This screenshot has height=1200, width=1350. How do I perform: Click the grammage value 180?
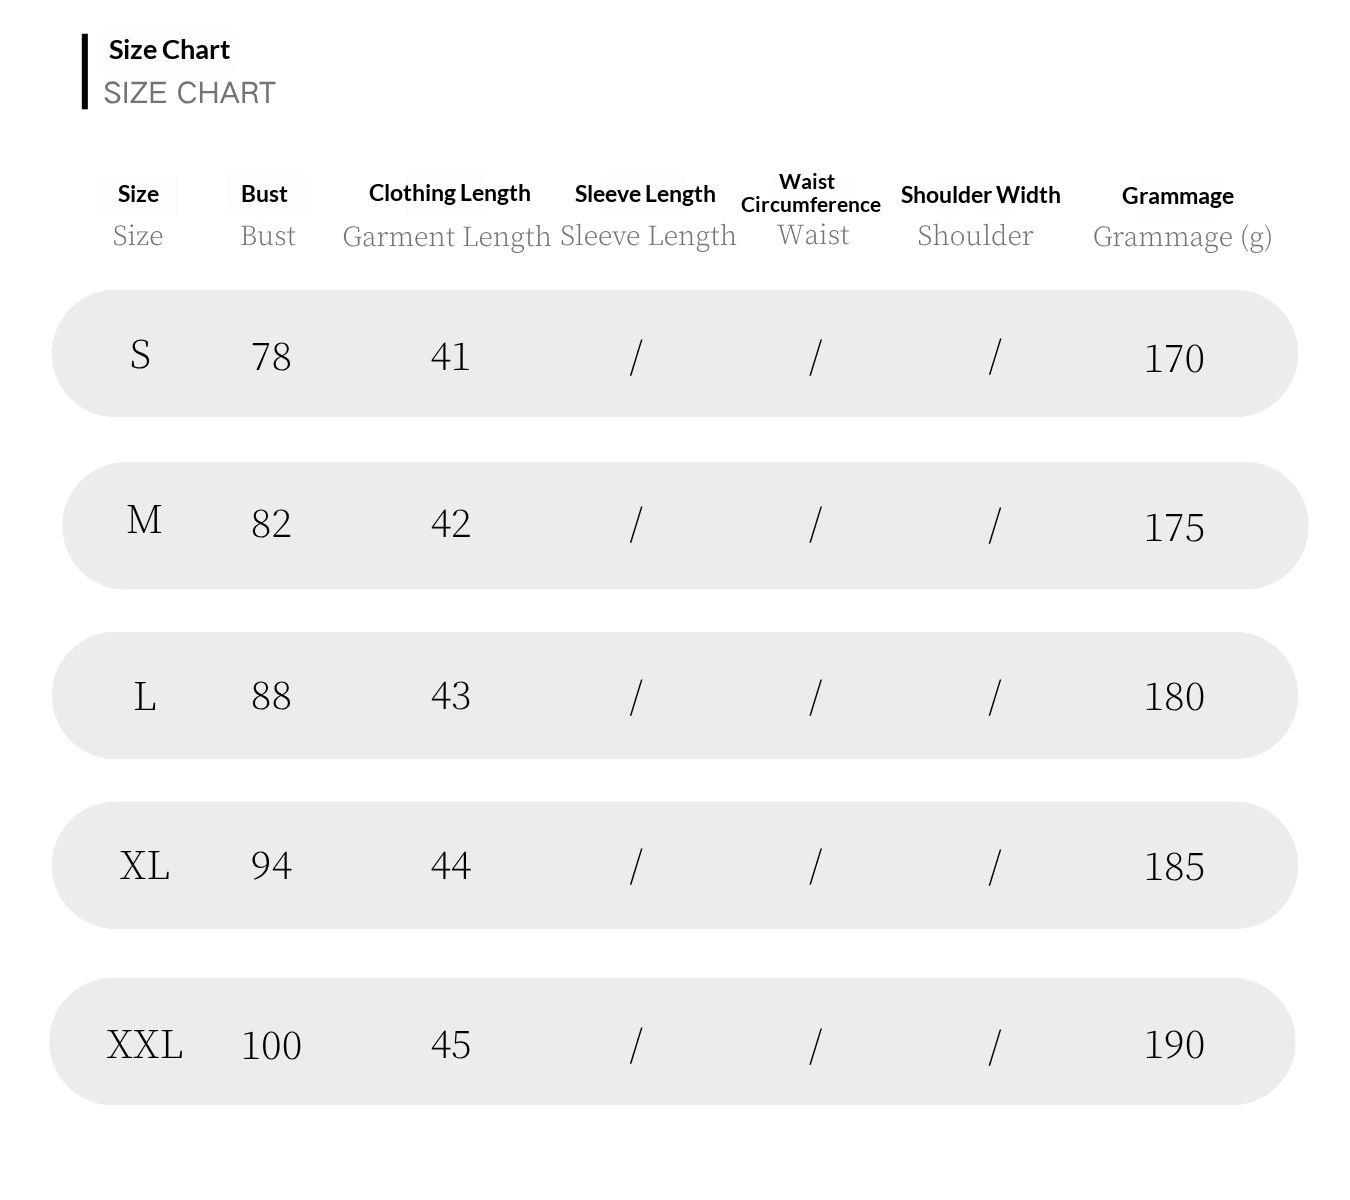coord(1174,697)
